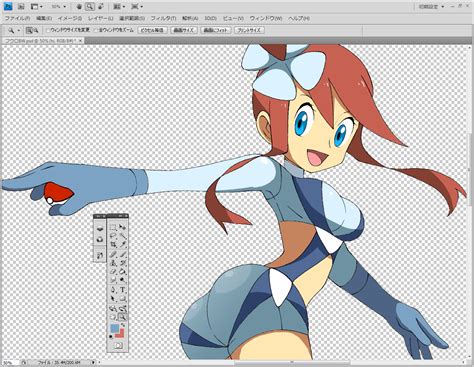The height and width of the screenshot is (367, 474).
Task: Click 画面サイズ button
Action: tap(184, 30)
